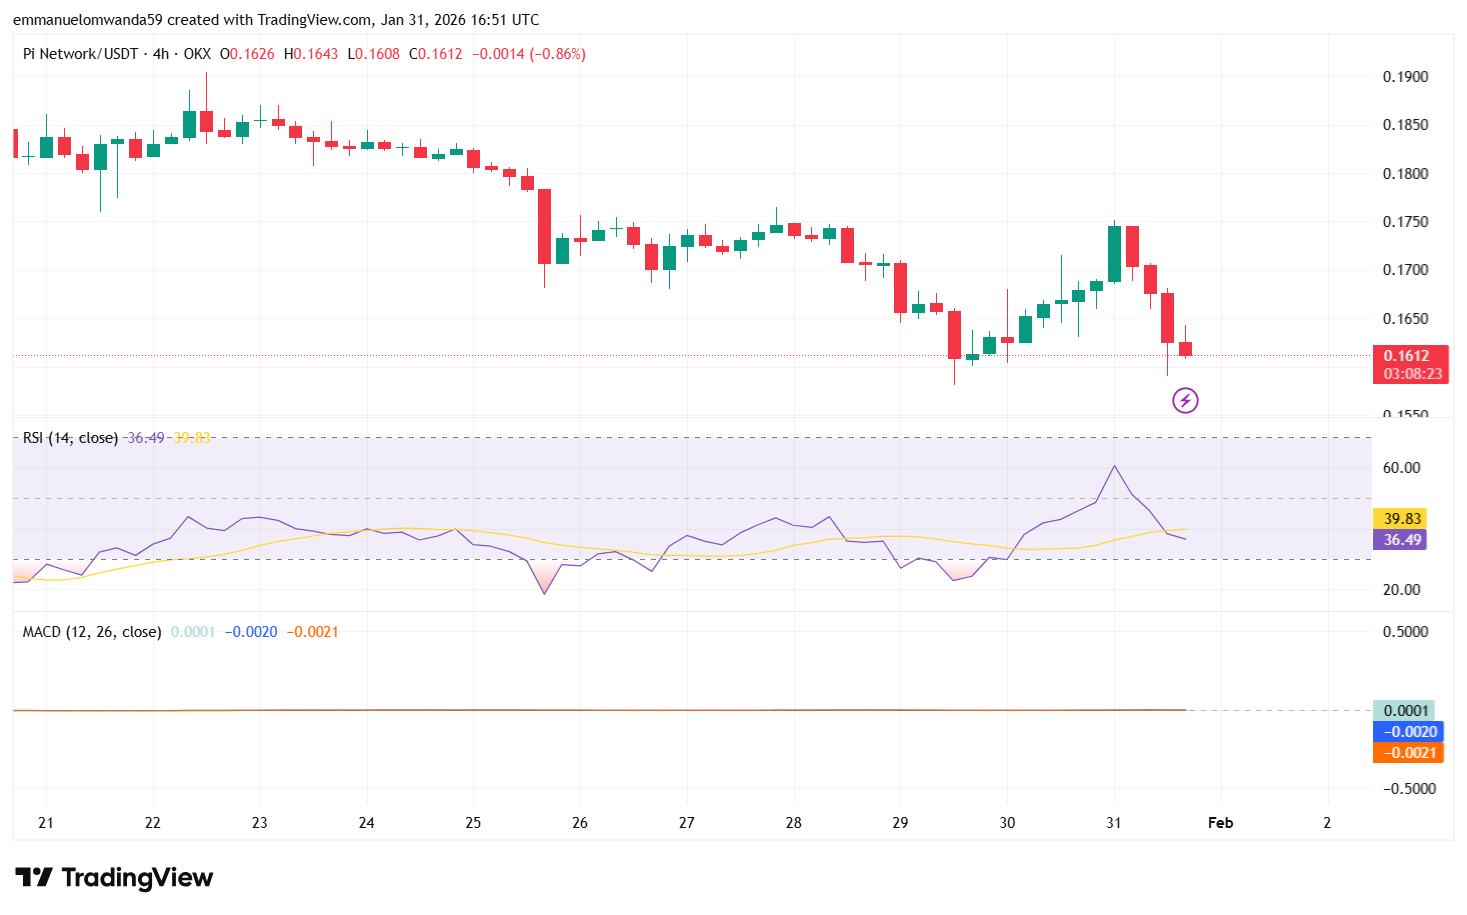Viewport: 1467px width, 915px height.
Task: Select the red 0.1612 last price label
Action: 1409,355
